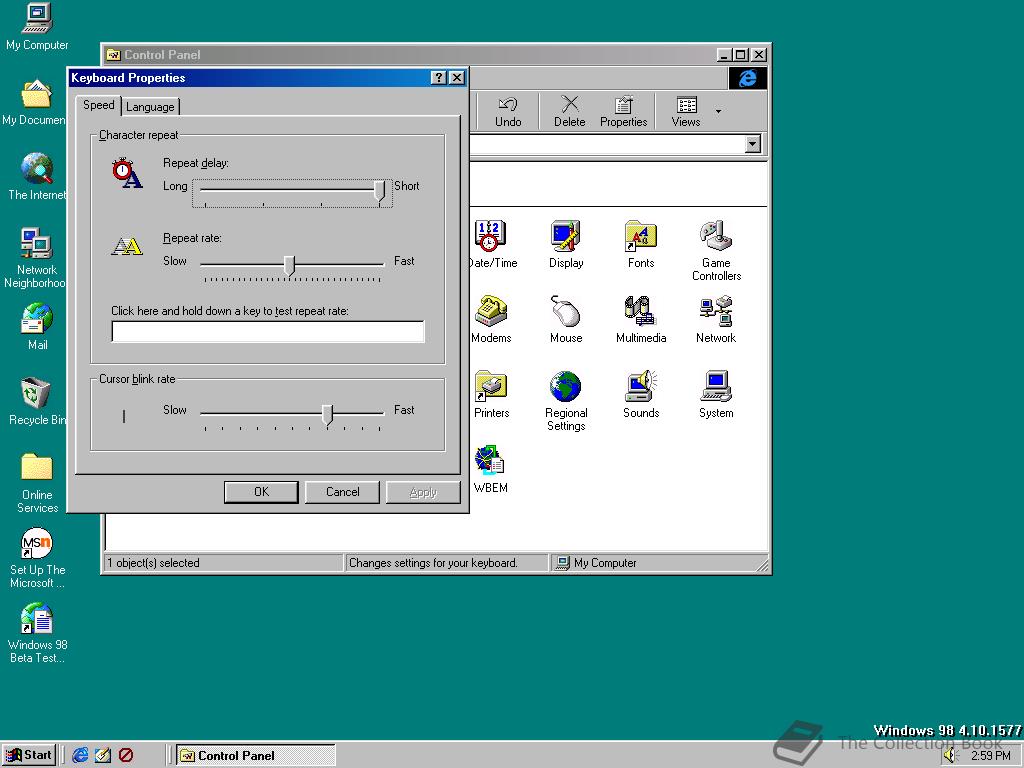Switch to the Language tab
The width and height of the screenshot is (1024, 768).
150,107
